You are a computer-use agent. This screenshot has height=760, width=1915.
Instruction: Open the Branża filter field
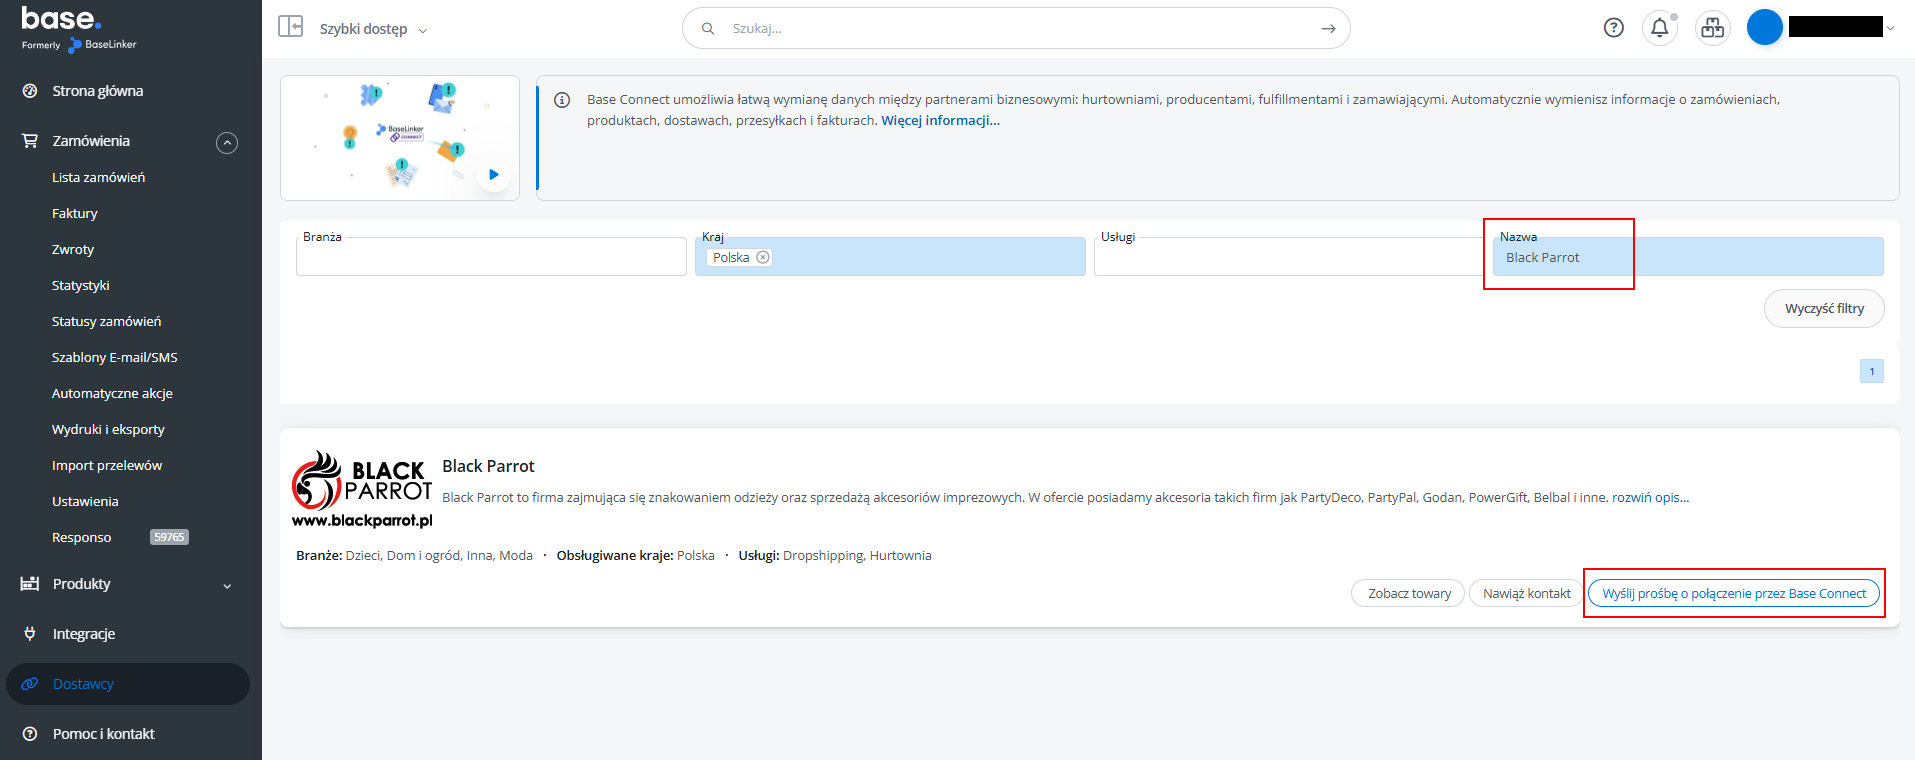coord(491,256)
